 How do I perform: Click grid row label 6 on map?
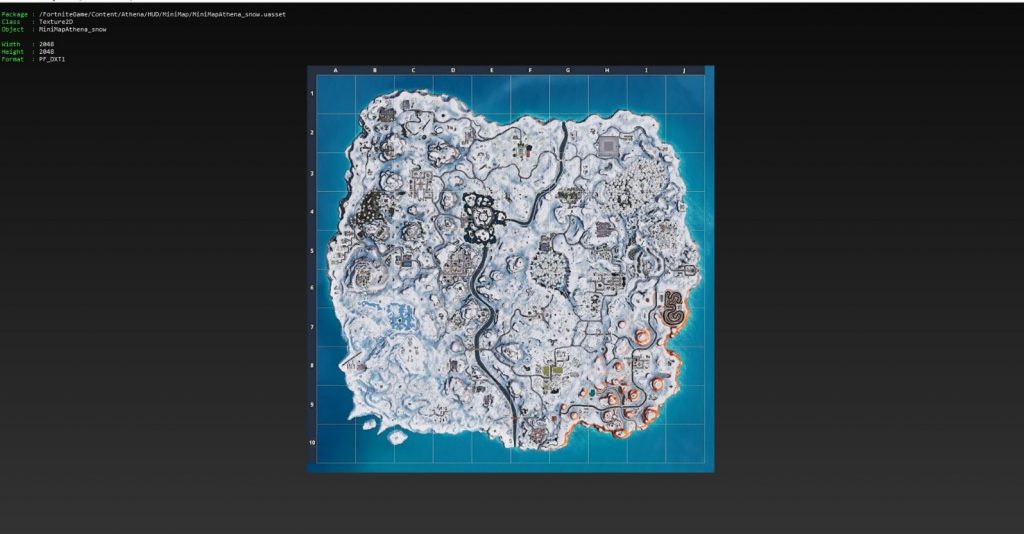tap(312, 288)
